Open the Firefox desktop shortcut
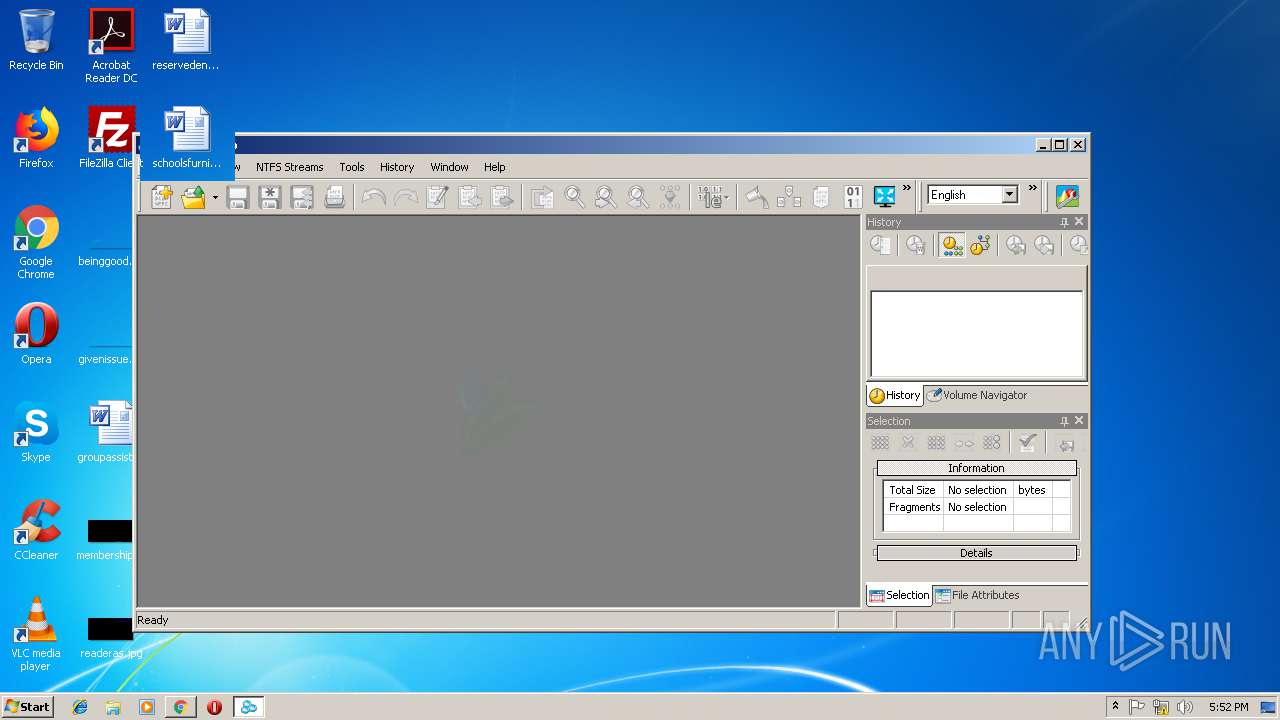This screenshot has height=720, width=1280. pyautogui.click(x=36, y=138)
